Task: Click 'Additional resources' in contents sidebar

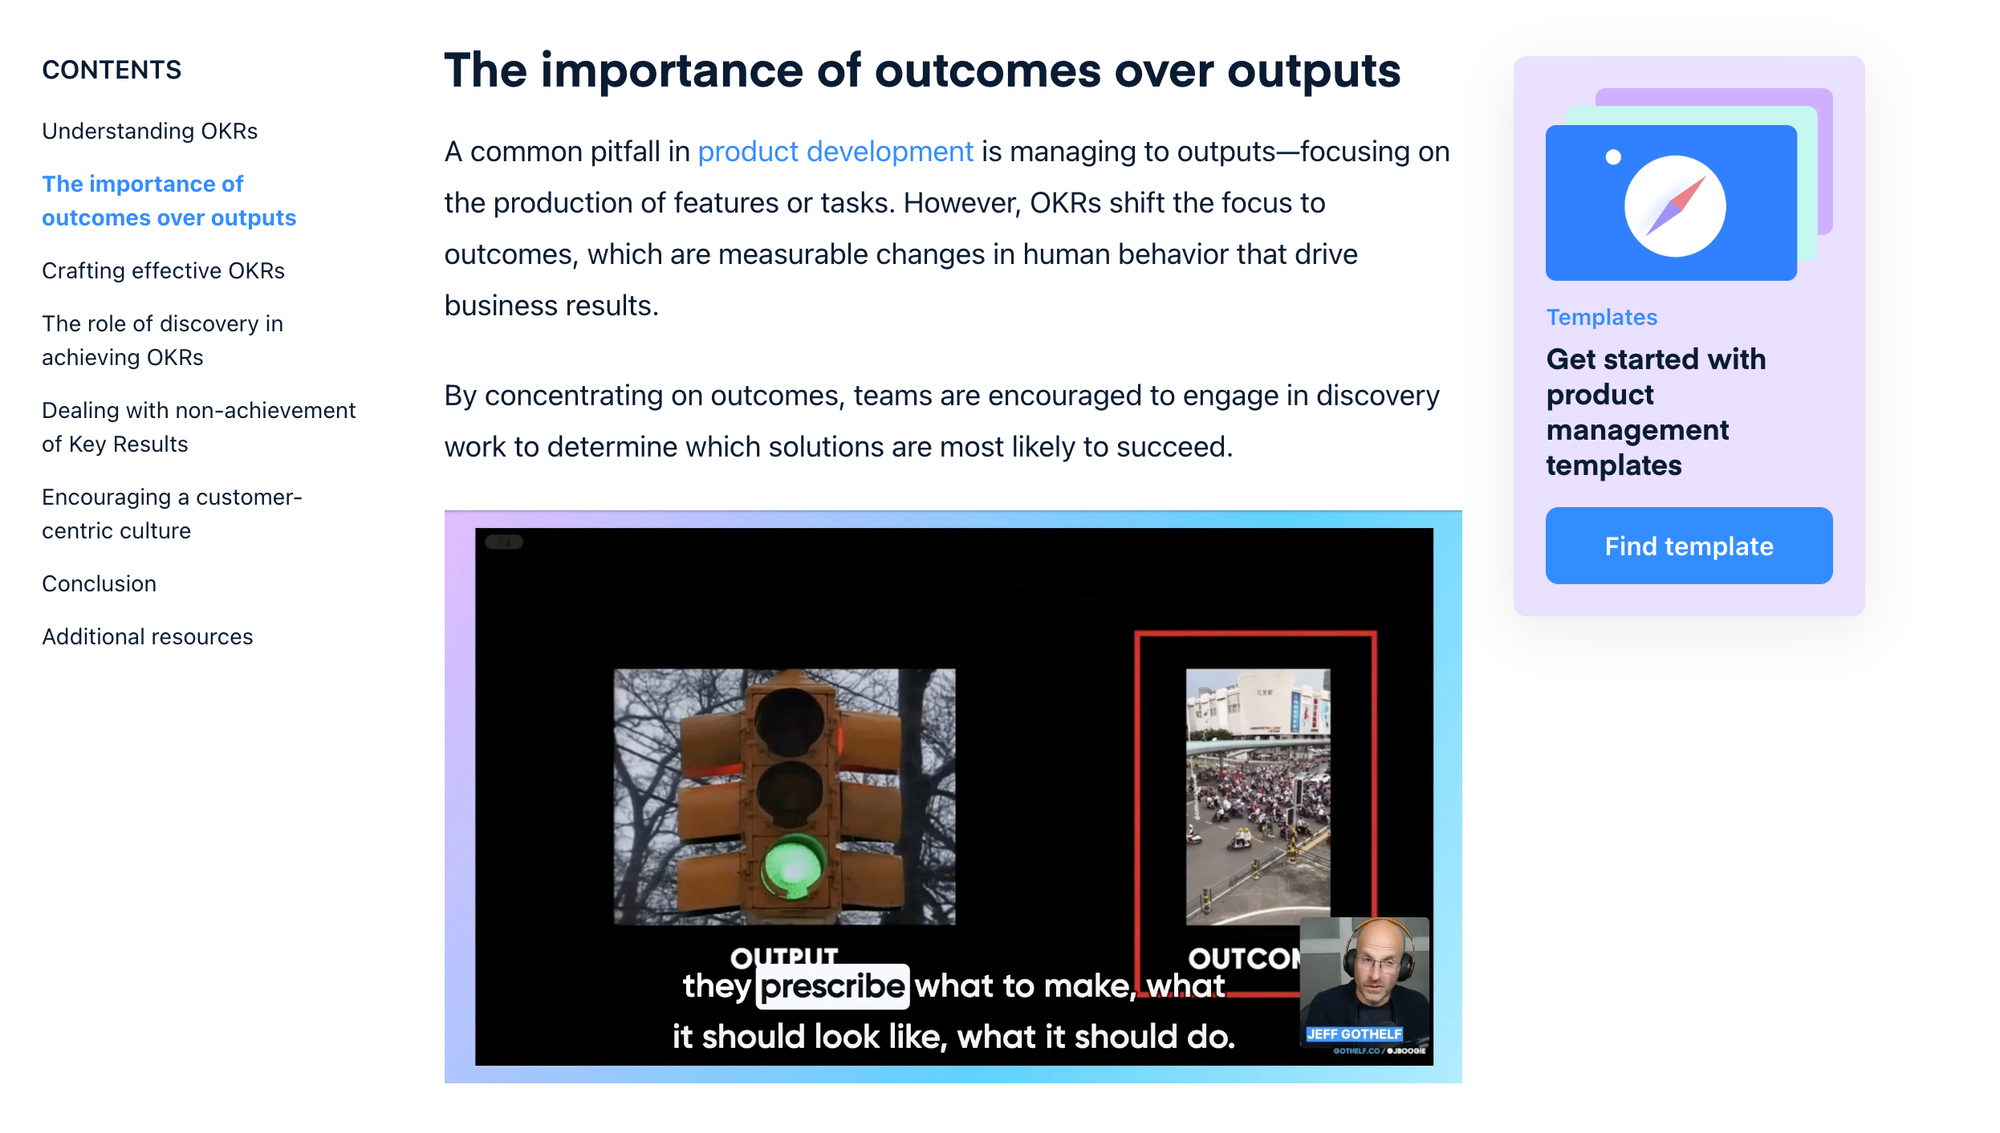Action: [x=147, y=634]
